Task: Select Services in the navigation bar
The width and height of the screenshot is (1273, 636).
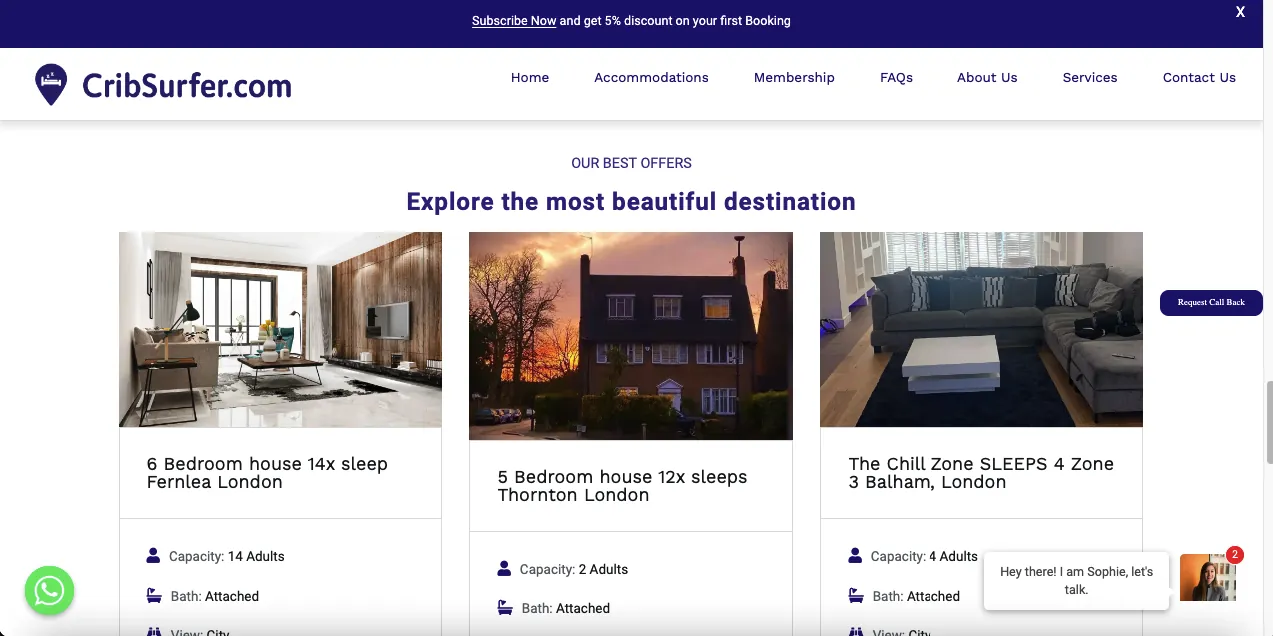Action: click(x=1090, y=77)
